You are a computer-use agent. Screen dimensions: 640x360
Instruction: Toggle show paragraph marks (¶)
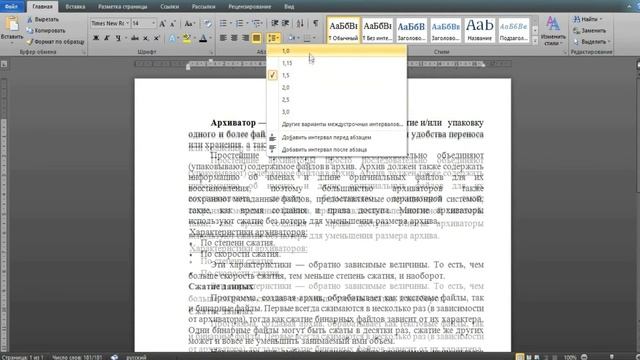[x=316, y=23]
